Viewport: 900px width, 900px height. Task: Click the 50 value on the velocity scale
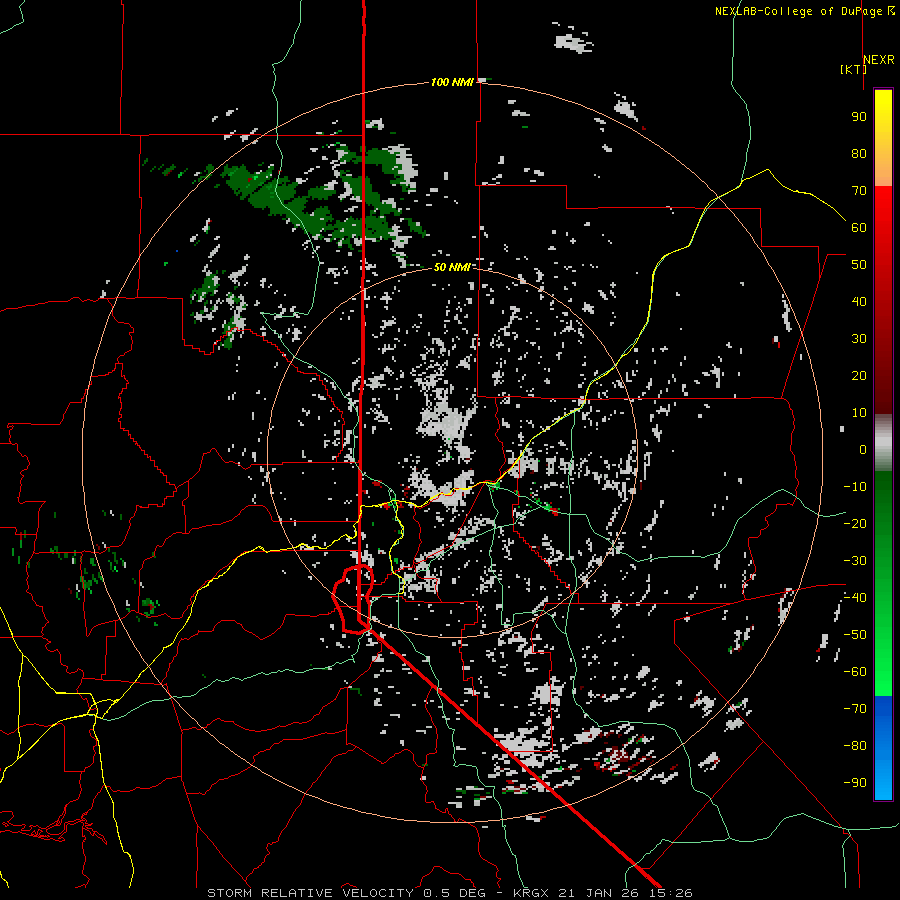(859, 265)
